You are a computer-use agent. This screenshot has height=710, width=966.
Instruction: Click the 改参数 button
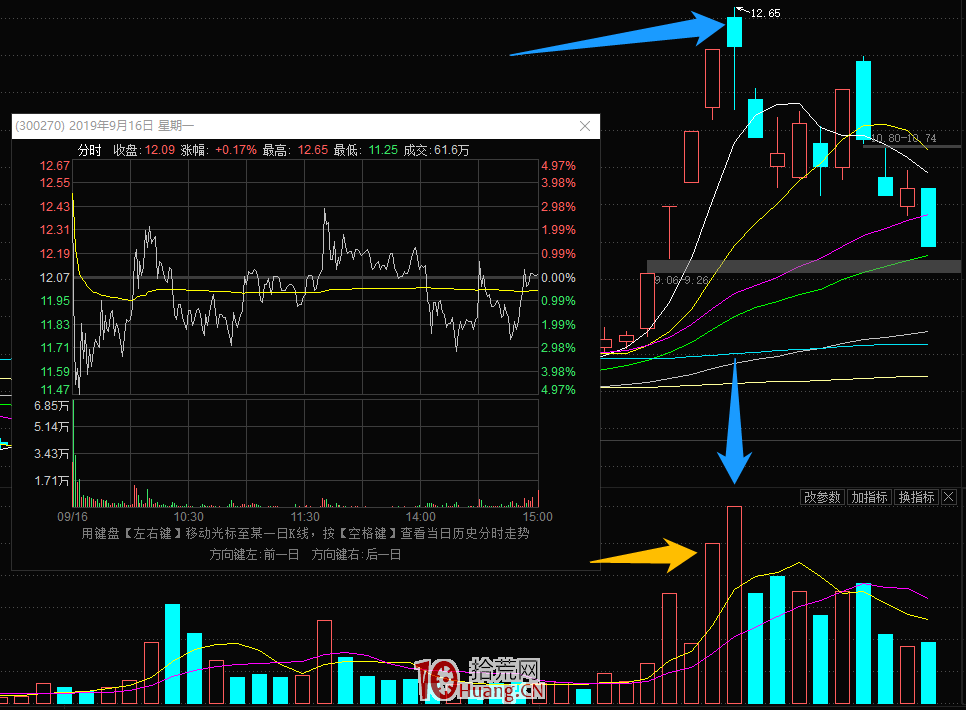tap(822, 497)
